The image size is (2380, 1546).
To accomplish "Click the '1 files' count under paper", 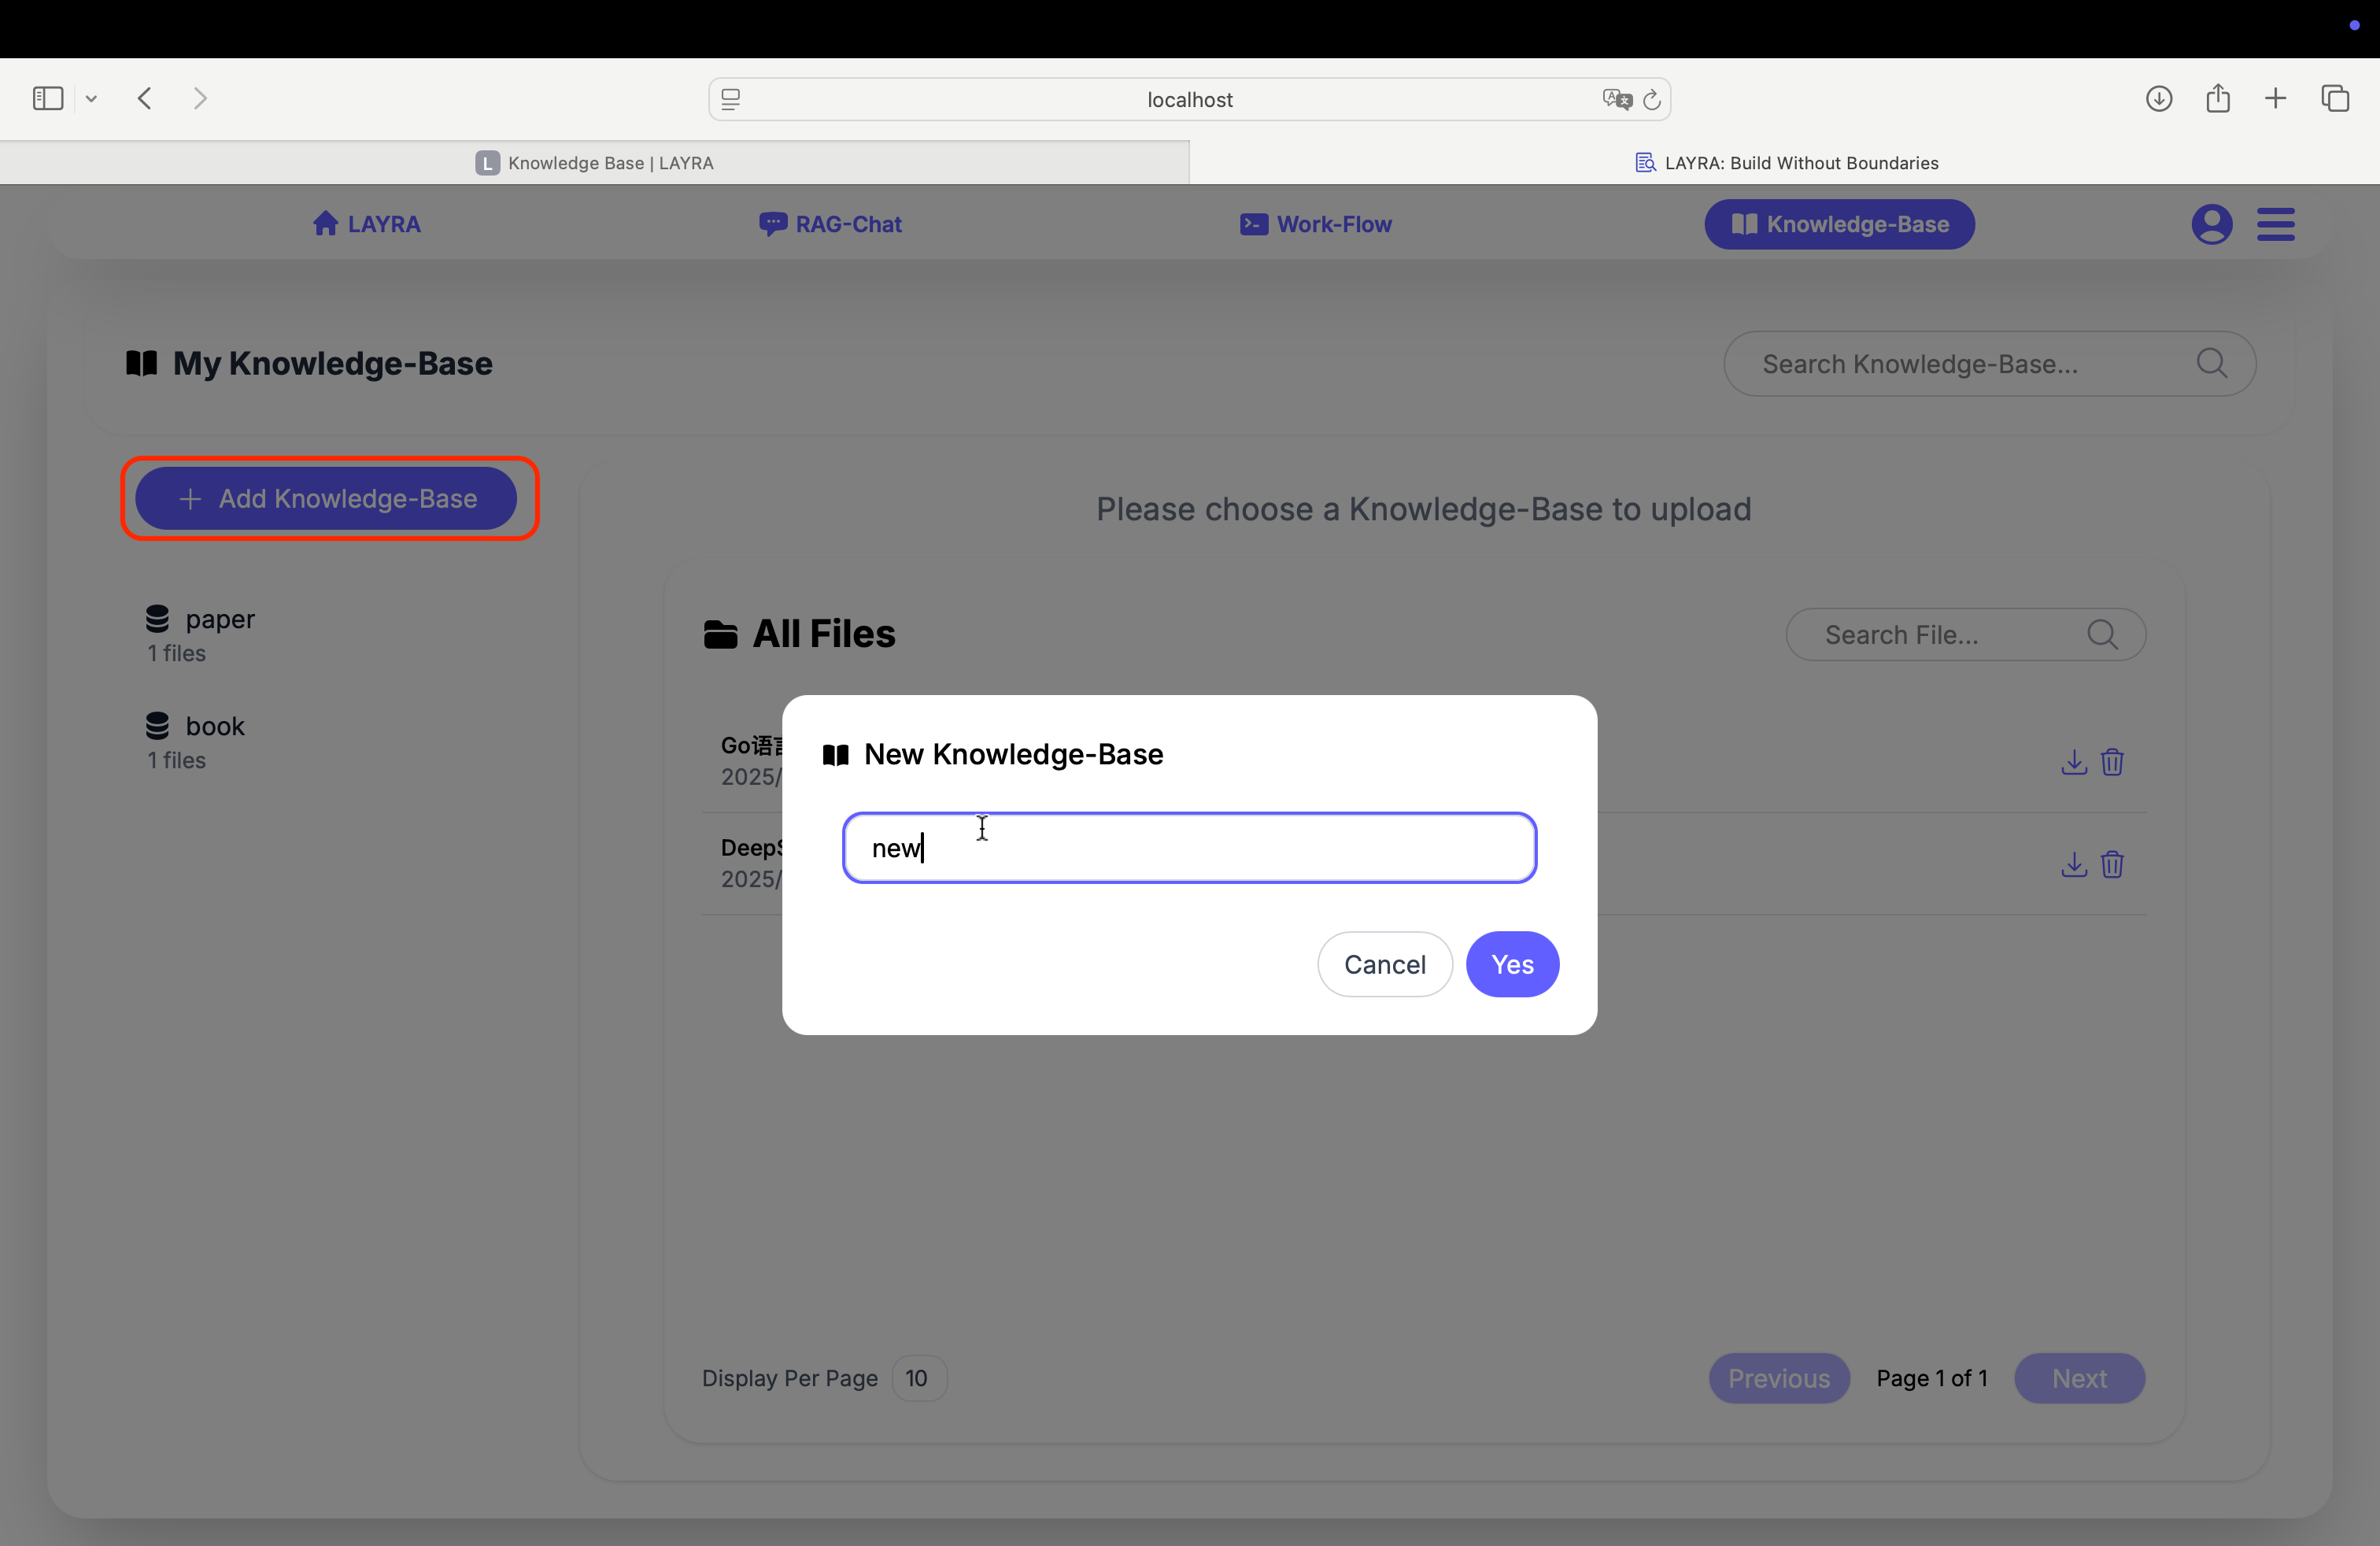I will (177, 653).
